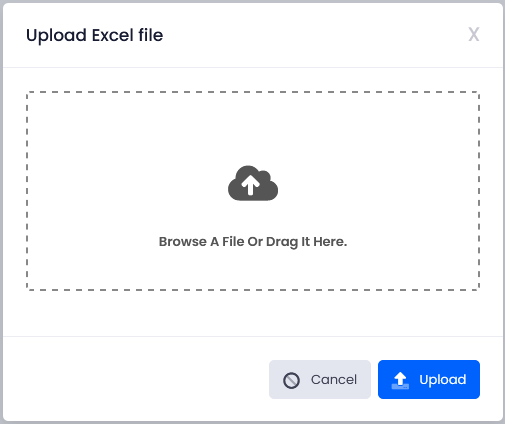Click empty drop zone space above the cloud
Image resolution: width=505 pixels, height=424 pixels.
click(253, 127)
